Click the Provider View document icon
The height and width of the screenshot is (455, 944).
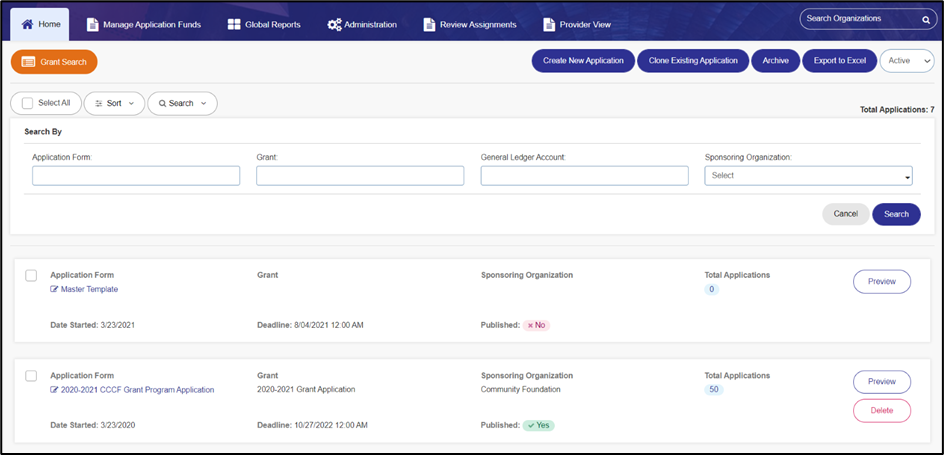548,25
